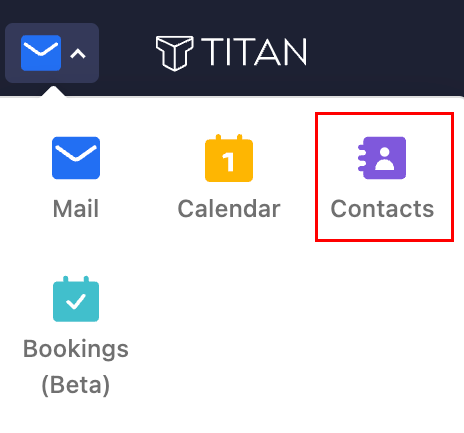Click the spiral binding of the Contacts icon

[x=362, y=158]
